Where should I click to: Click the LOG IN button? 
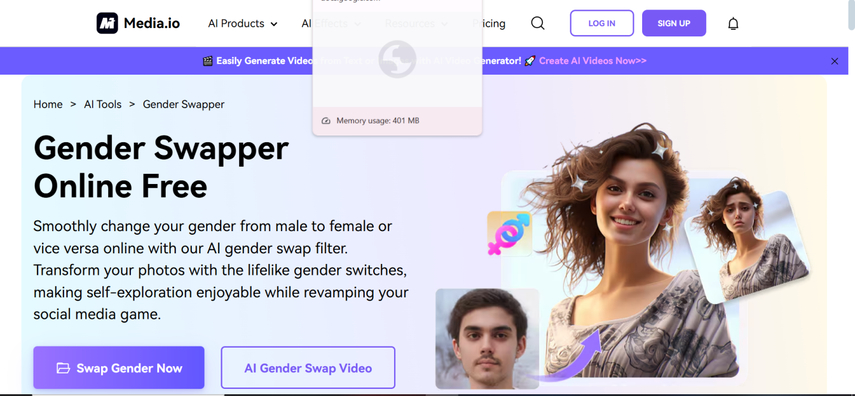click(x=602, y=23)
